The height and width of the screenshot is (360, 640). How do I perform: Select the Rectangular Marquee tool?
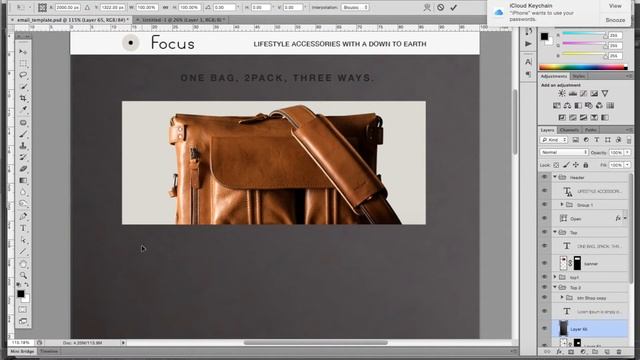(x=23, y=63)
